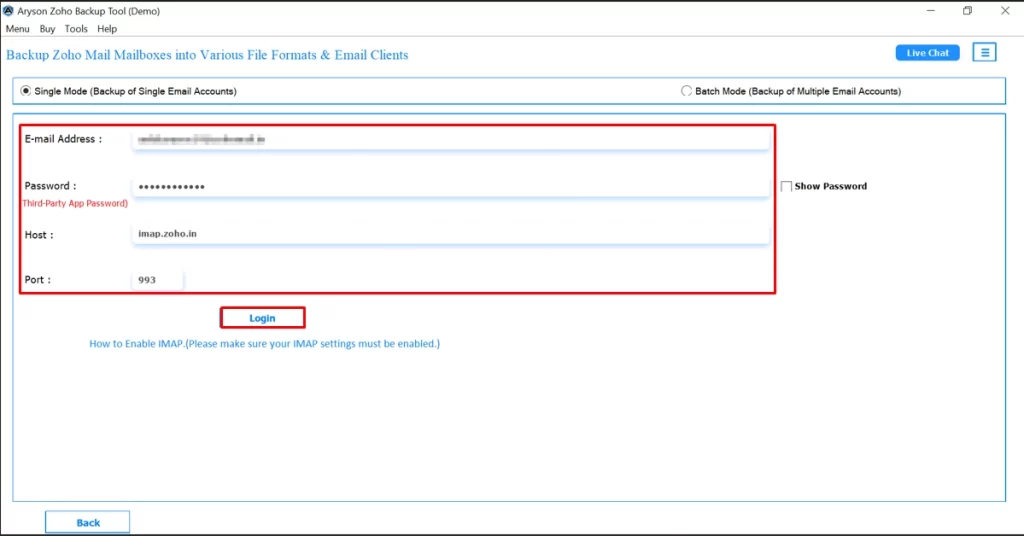The height and width of the screenshot is (536, 1024).
Task: Close the Aryson Zoho Backup Tool window
Action: (1005, 10)
